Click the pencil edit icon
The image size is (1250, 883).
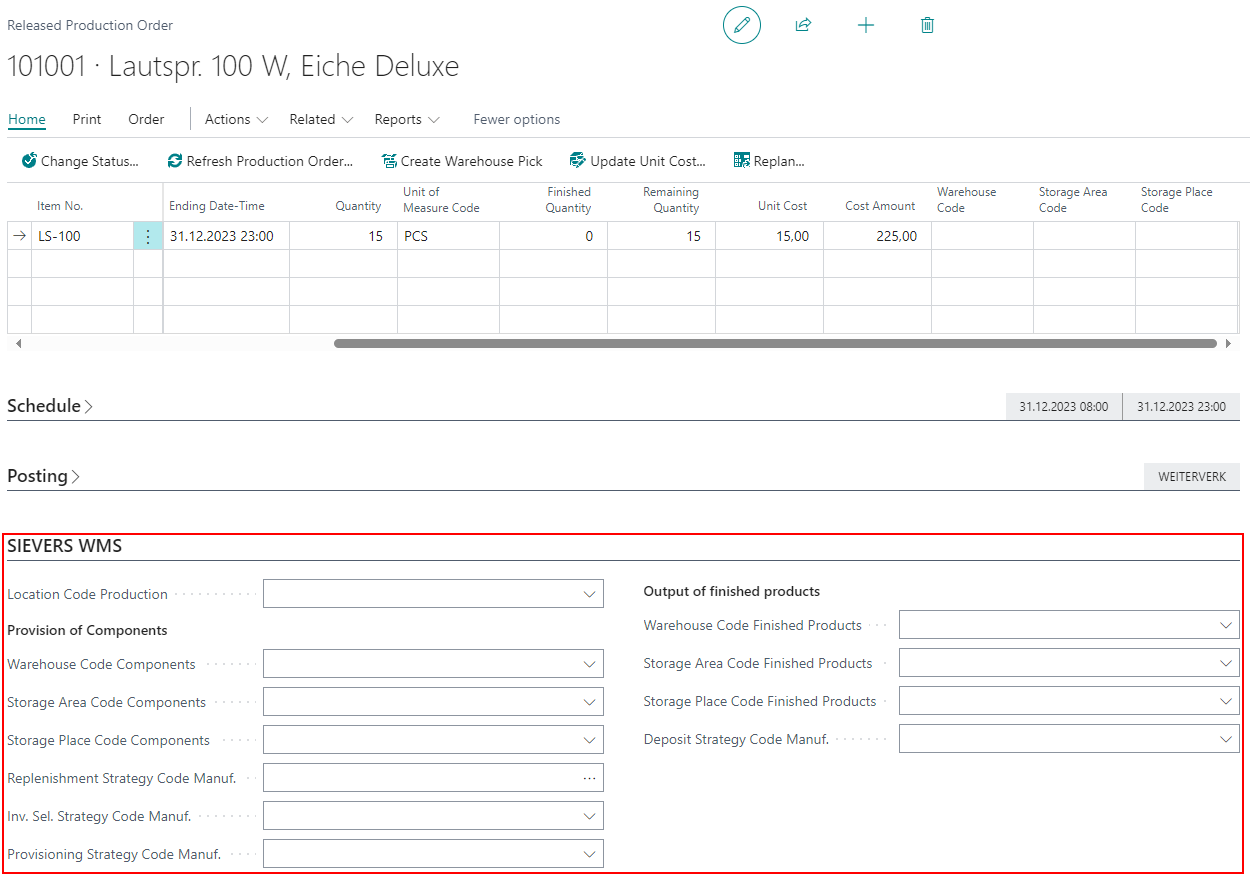pyautogui.click(x=741, y=25)
